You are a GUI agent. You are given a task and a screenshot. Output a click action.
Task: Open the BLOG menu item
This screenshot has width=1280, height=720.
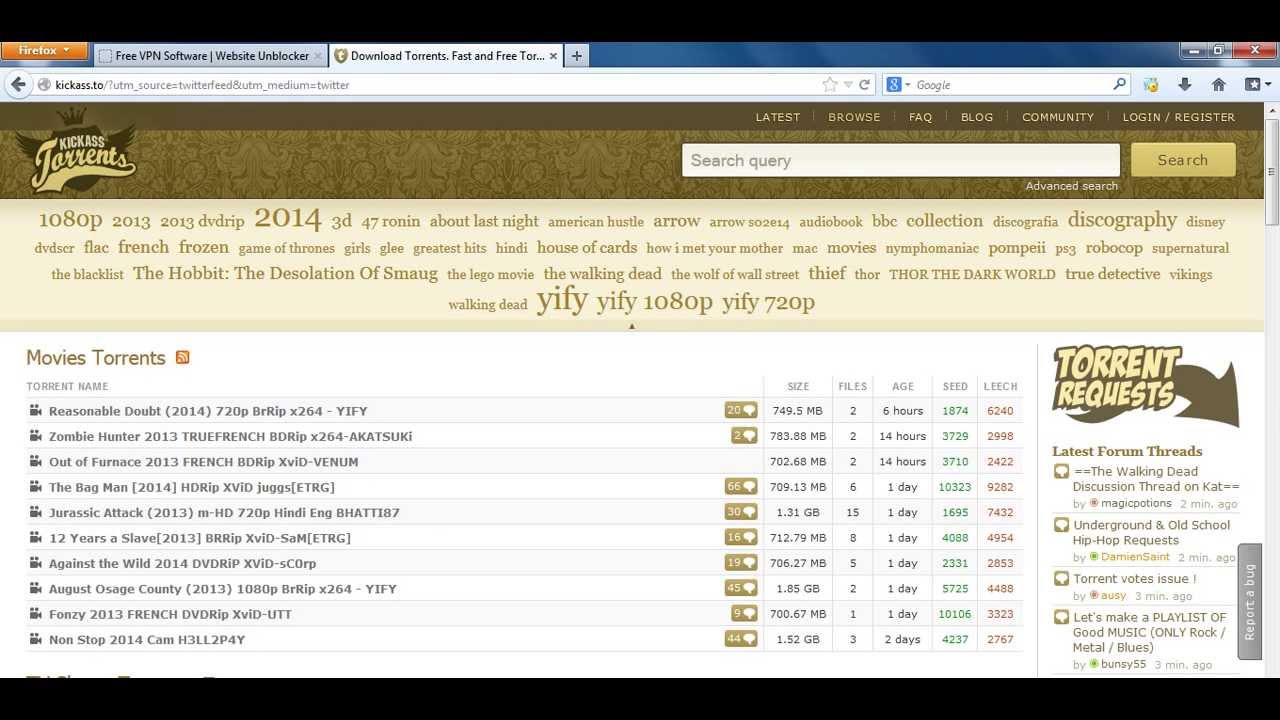(977, 117)
